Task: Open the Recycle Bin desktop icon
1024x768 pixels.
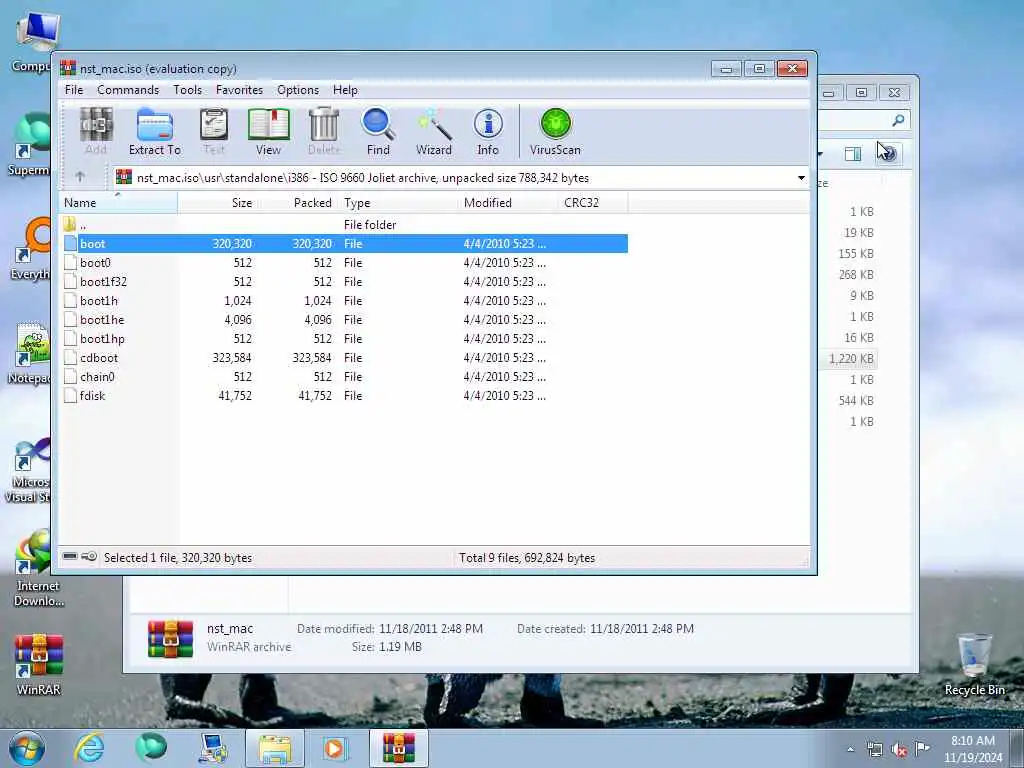Action: click(x=974, y=663)
